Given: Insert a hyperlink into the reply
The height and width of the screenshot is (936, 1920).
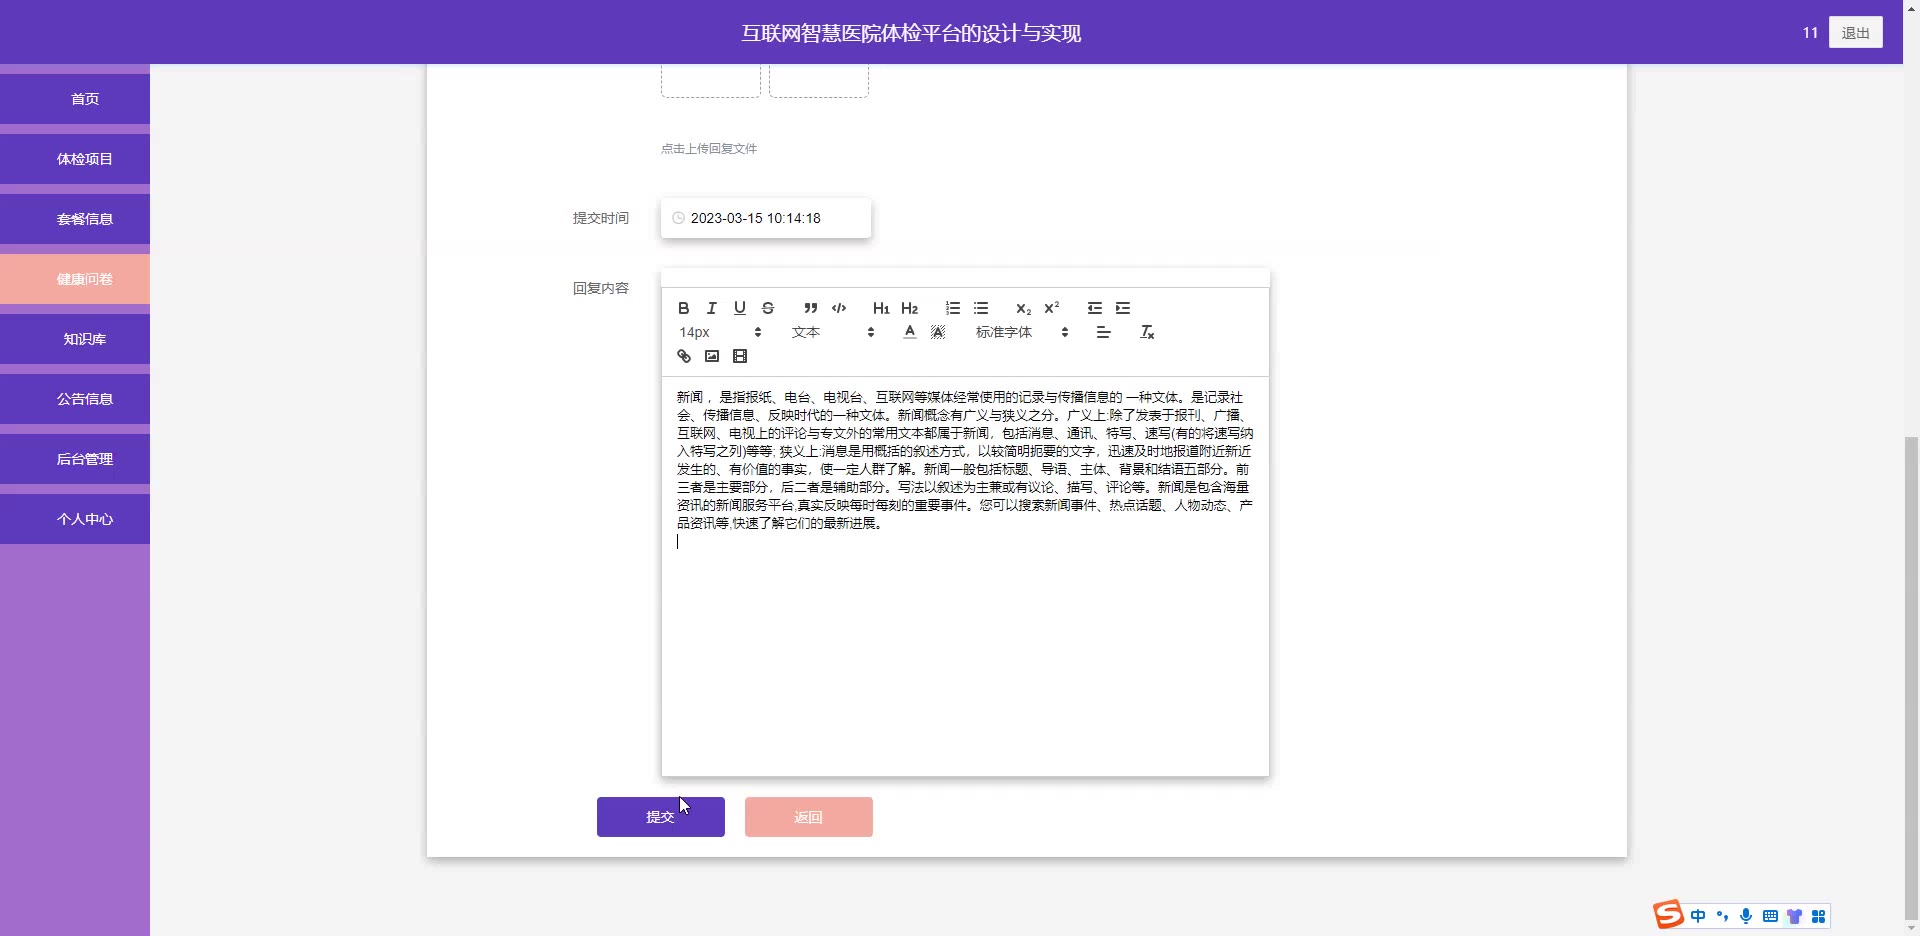Looking at the screenshot, I should click(684, 356).
